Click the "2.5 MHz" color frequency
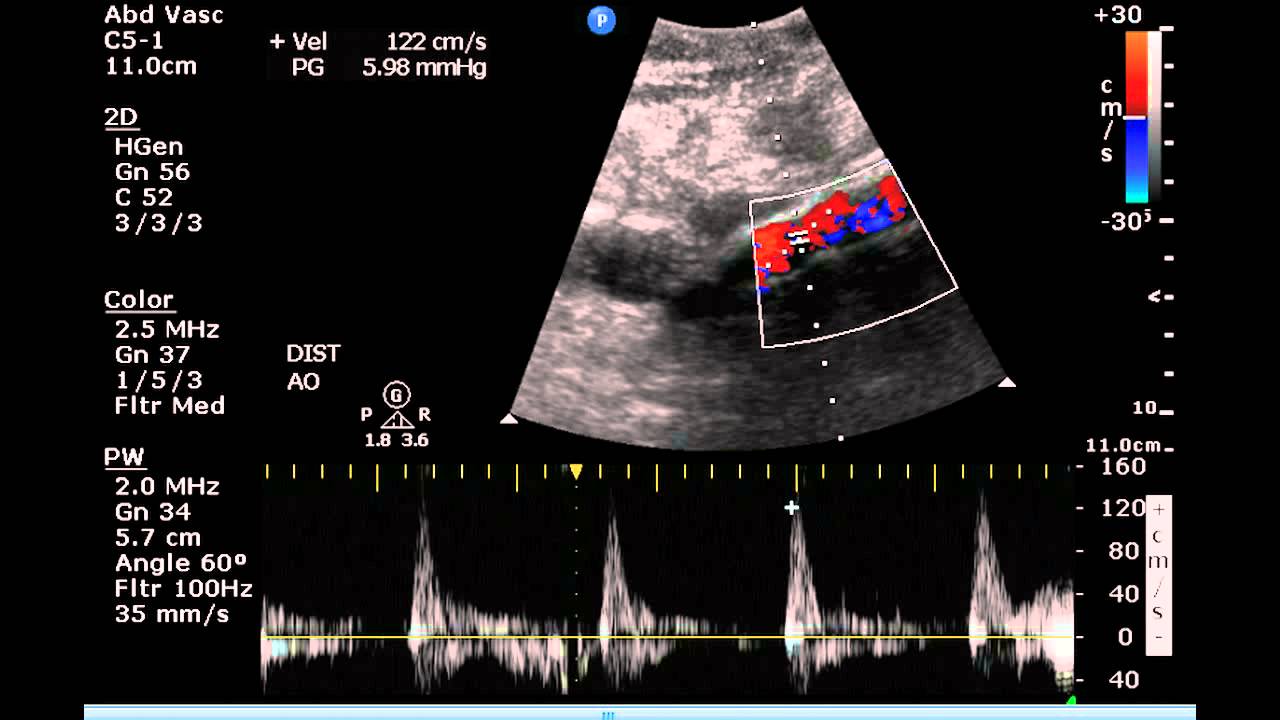This screenshot has width=1280, height=720. pyautogui.click(x=166, y=329)
